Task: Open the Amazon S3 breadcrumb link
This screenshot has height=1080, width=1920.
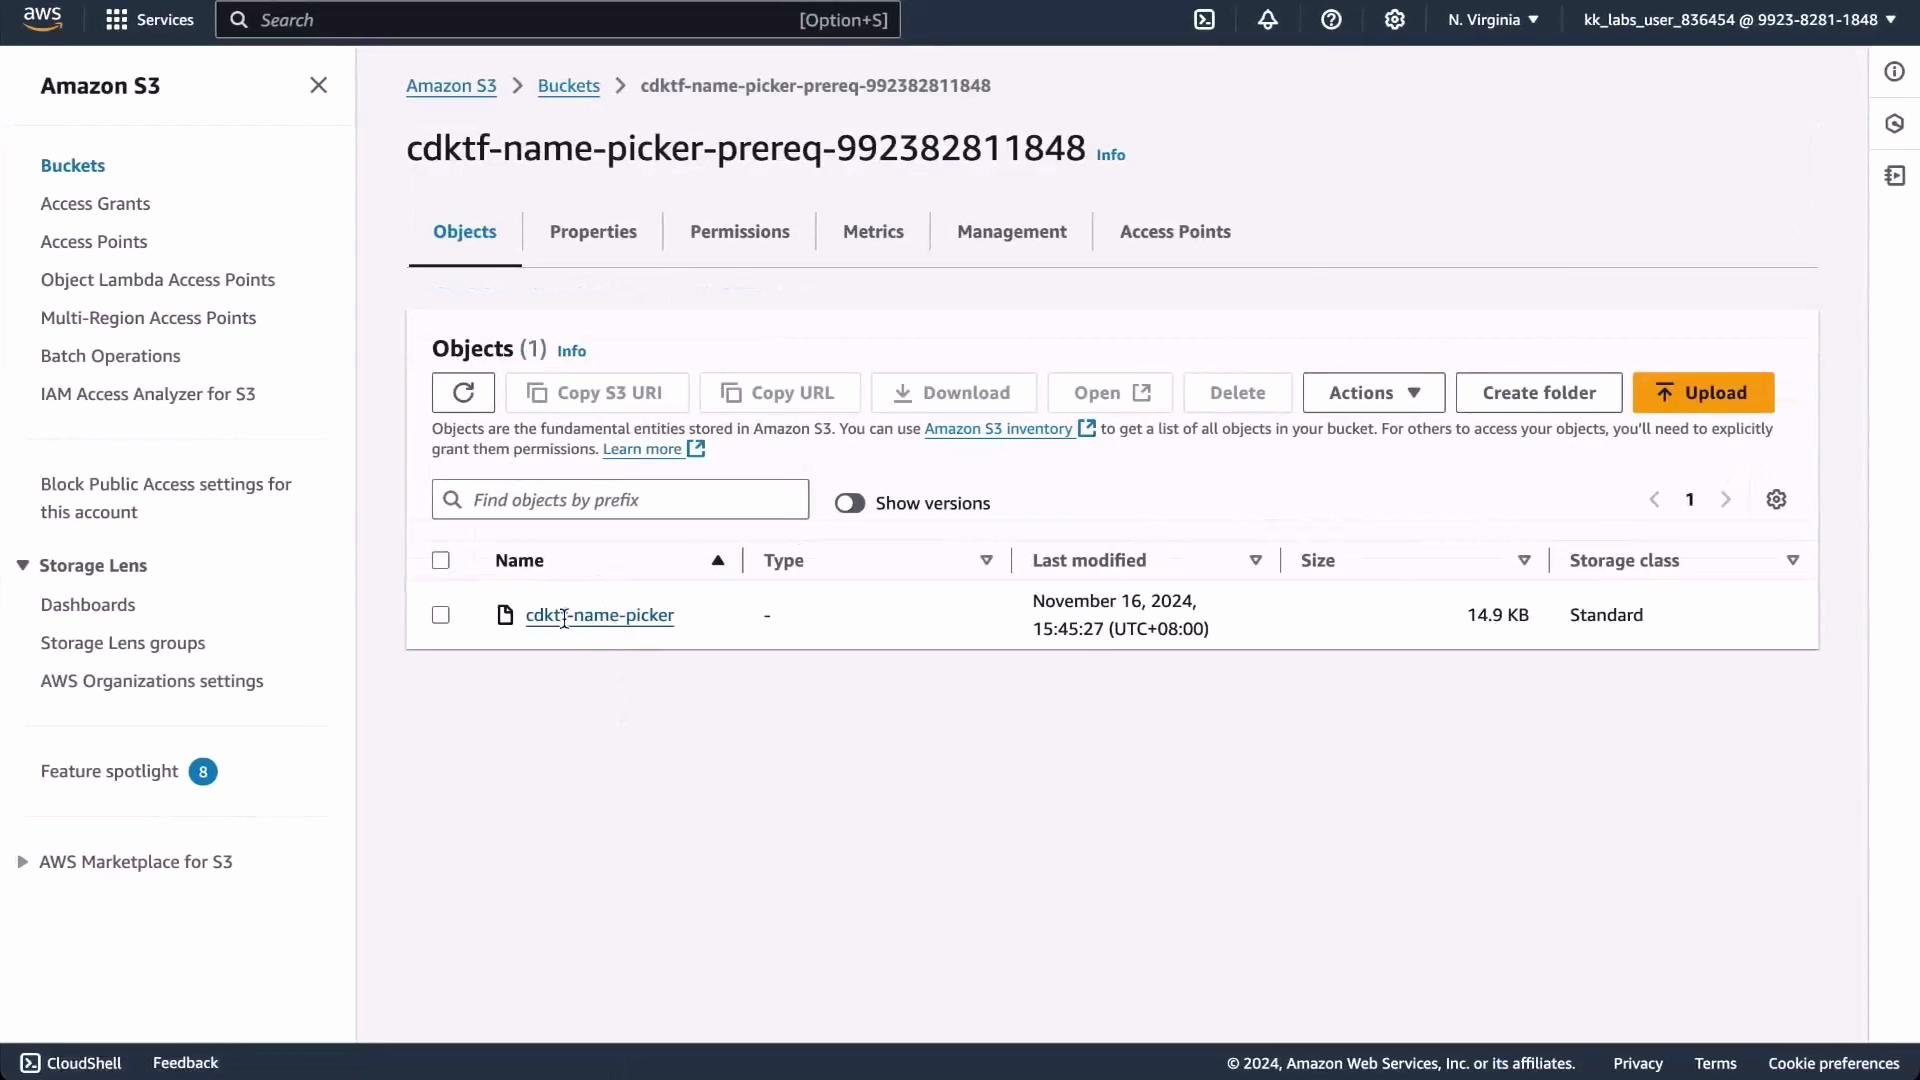Action: coord(451,86)
